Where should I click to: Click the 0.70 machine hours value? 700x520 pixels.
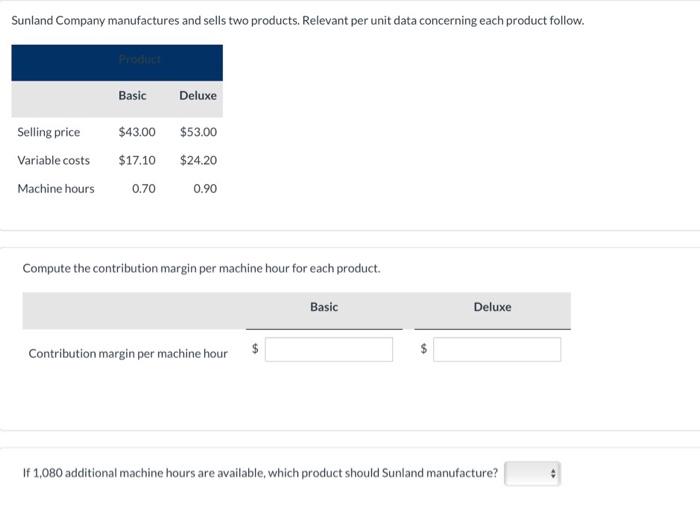click(144, 188)
